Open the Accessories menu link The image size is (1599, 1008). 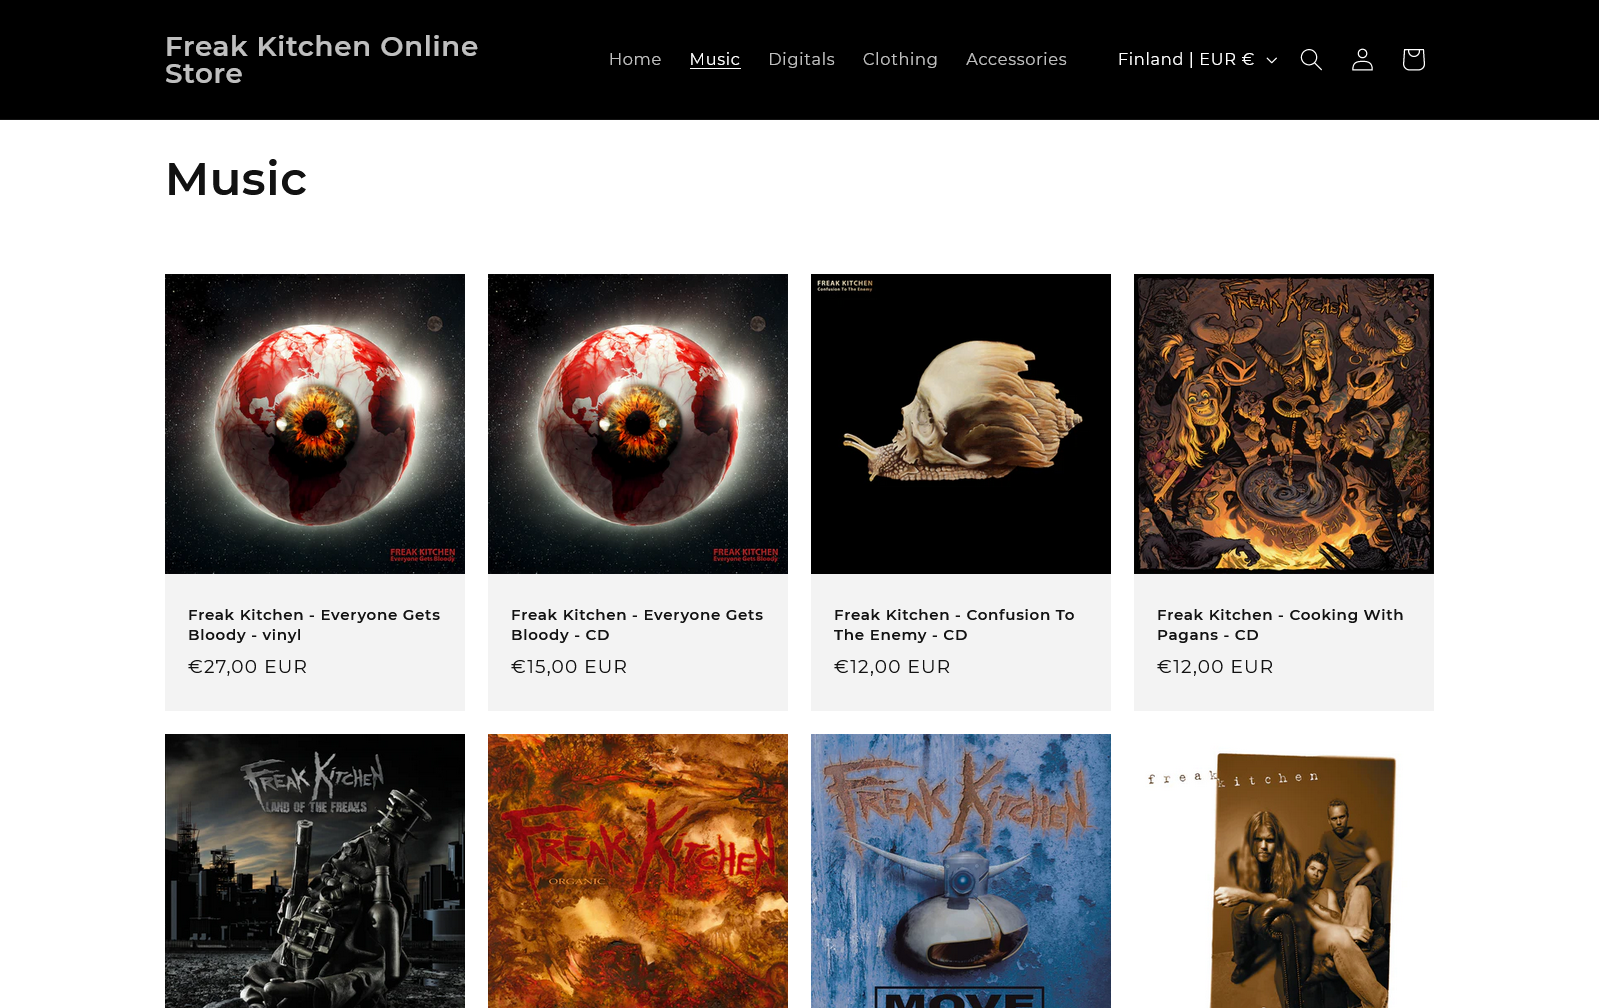point(1016,60)
